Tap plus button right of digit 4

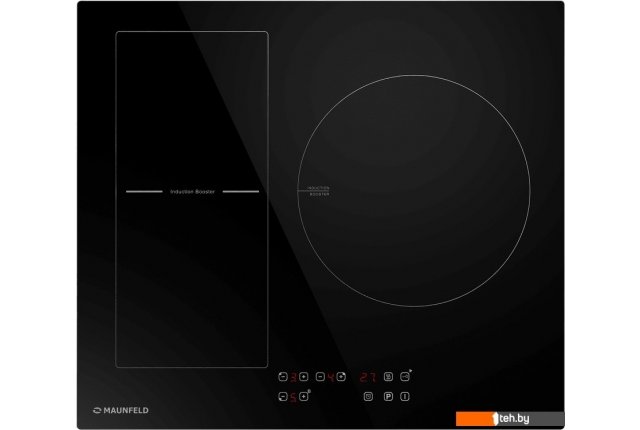tap(342, 377)
